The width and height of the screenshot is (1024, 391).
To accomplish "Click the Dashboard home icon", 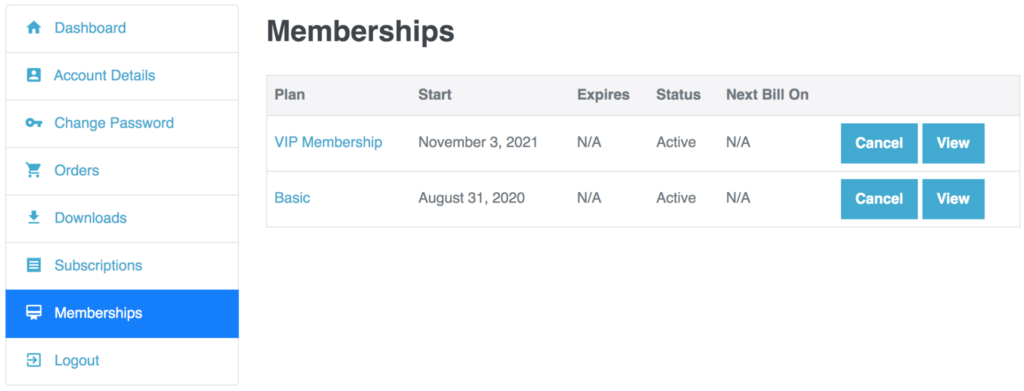I will [x=33, y=28].
